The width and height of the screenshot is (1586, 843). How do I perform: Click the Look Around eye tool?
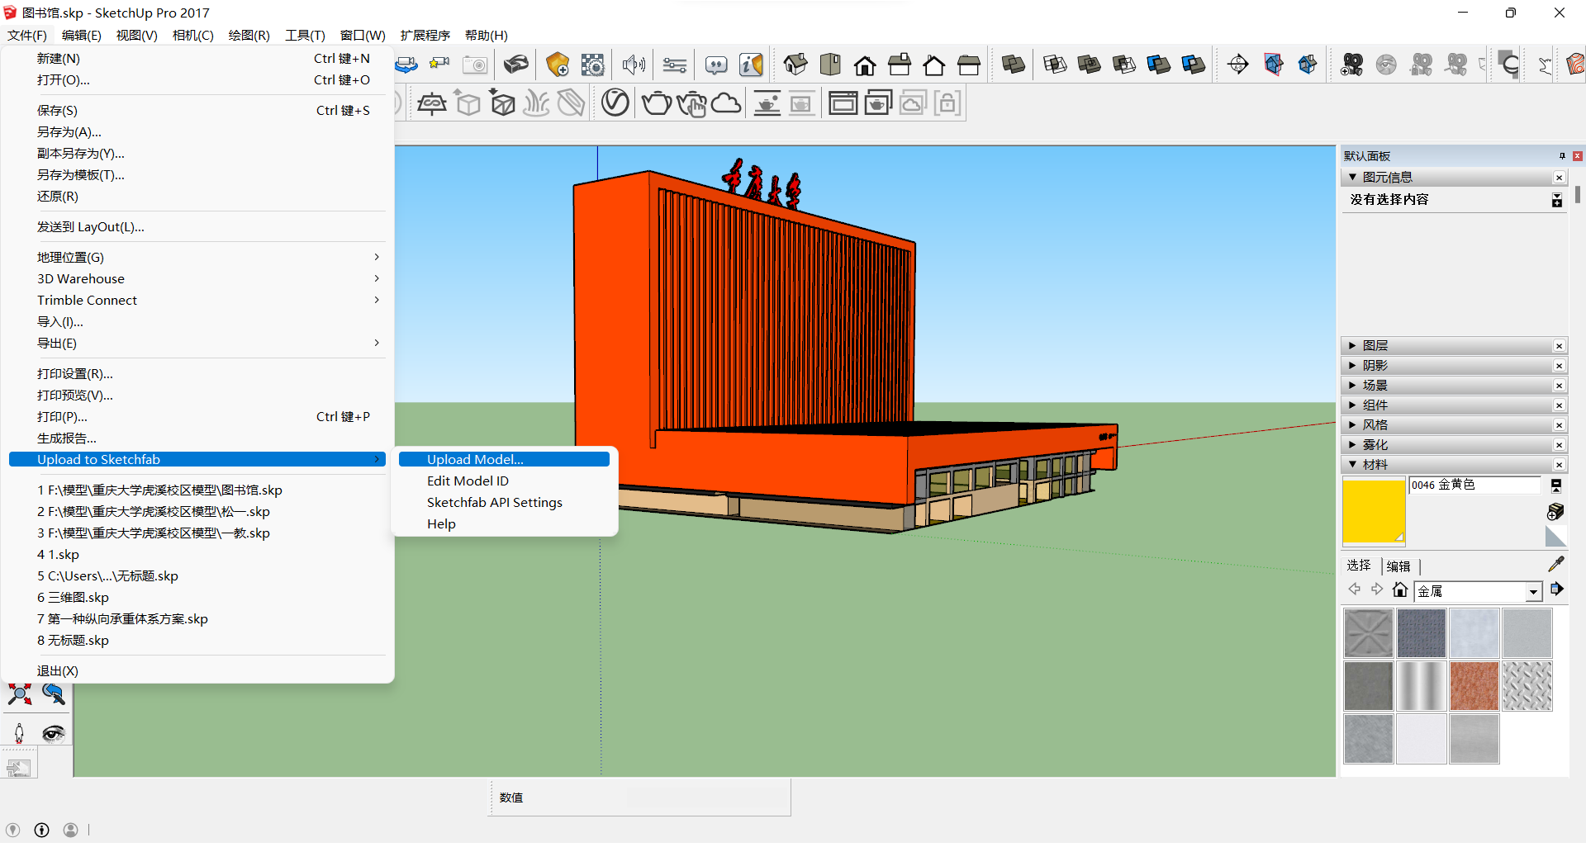(53, 733)
